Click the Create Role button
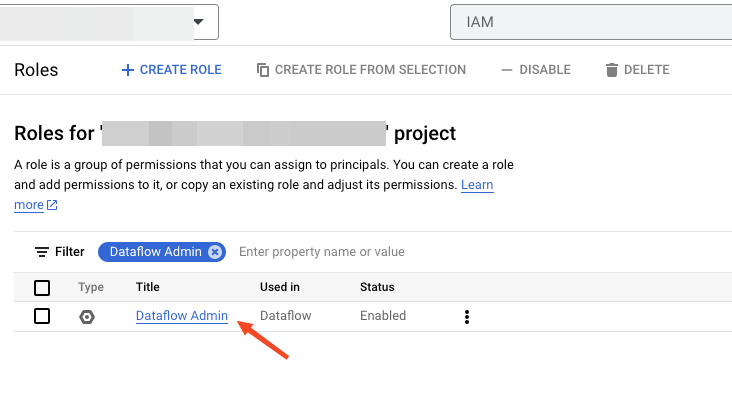Viewport: 732px width, 407px height. (x=171, y=70)
